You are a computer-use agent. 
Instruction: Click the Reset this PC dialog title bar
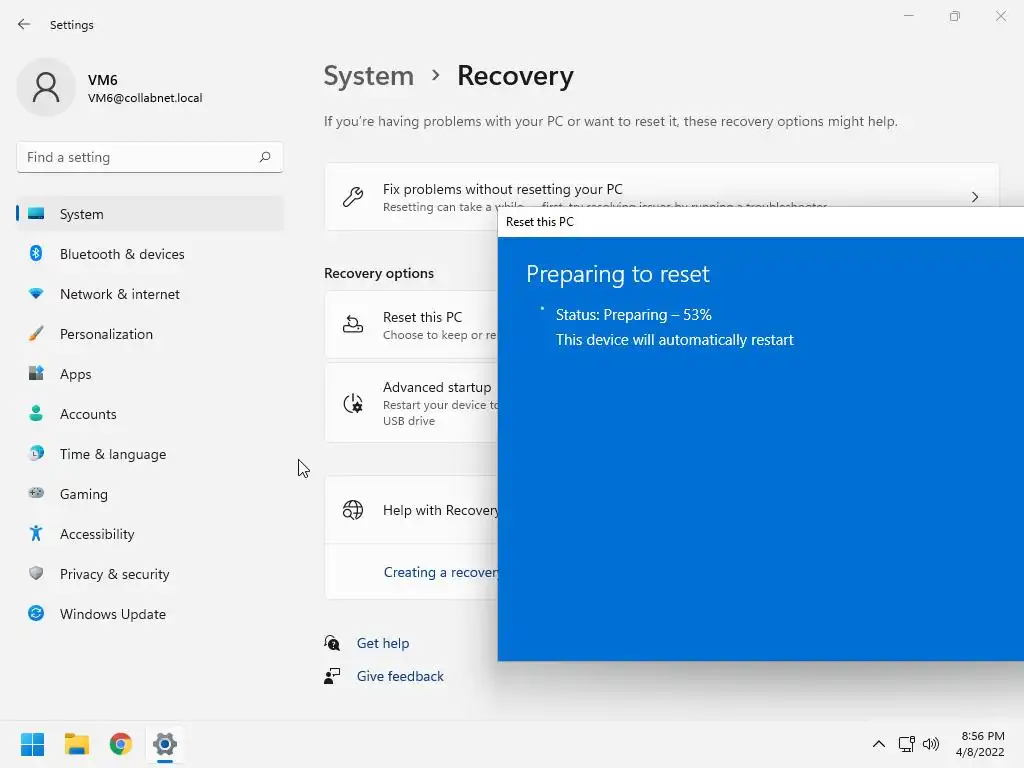tap(761, 222)
